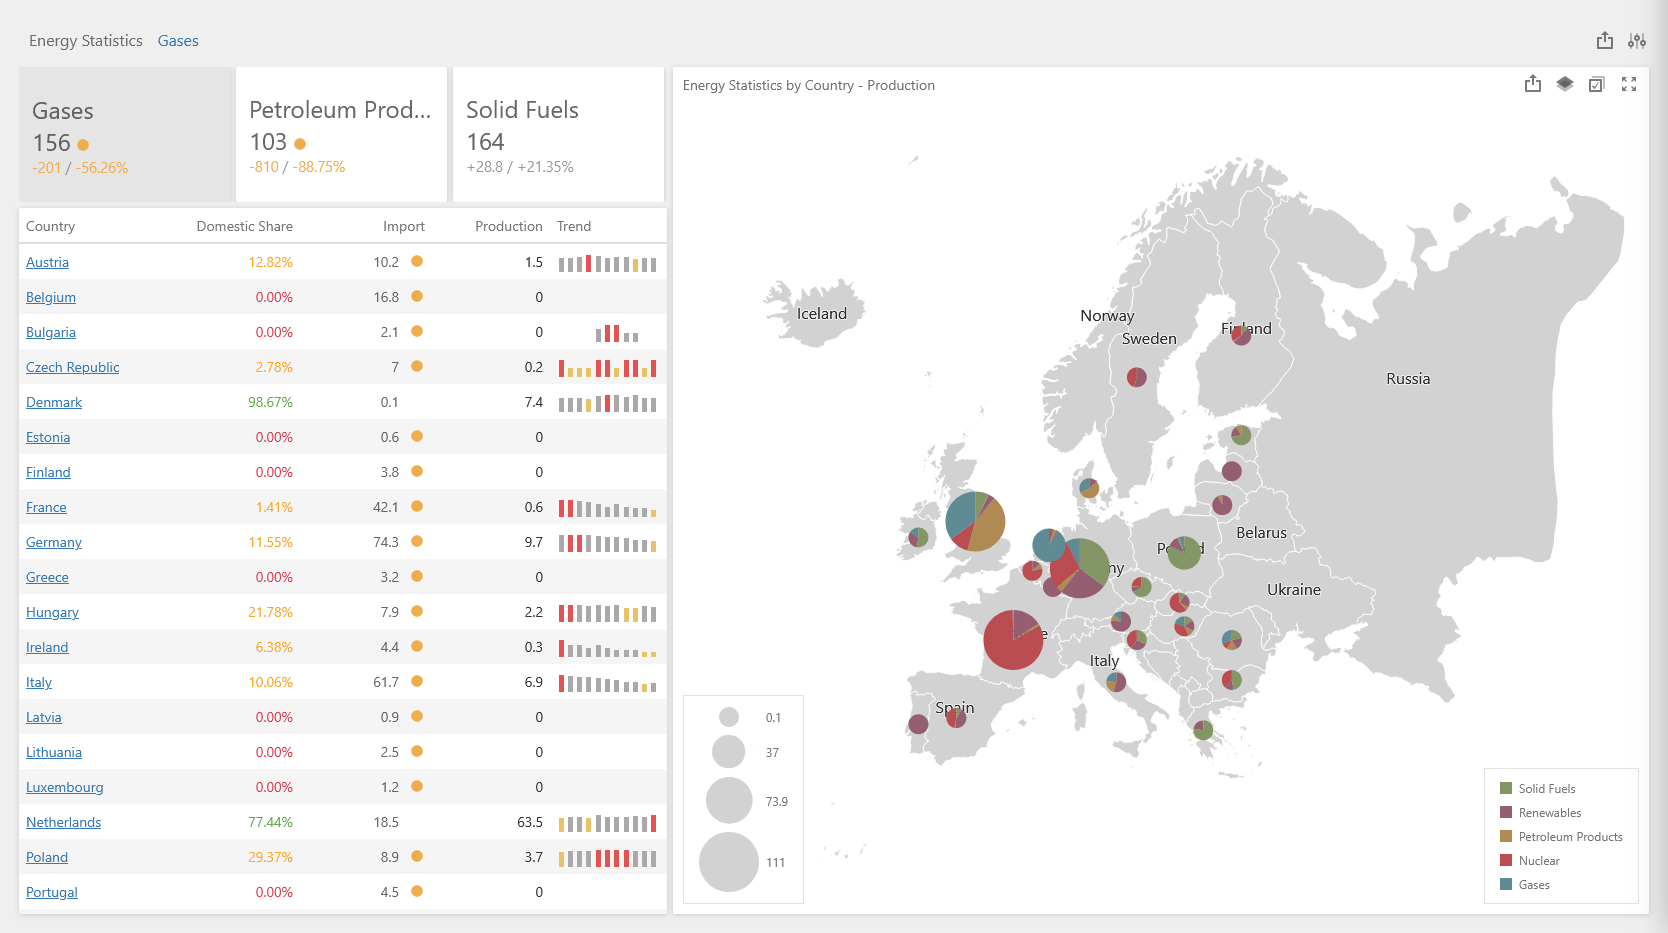Sort by the Domestic Share column header
1668x933 pixels.
tap(244, 226)
